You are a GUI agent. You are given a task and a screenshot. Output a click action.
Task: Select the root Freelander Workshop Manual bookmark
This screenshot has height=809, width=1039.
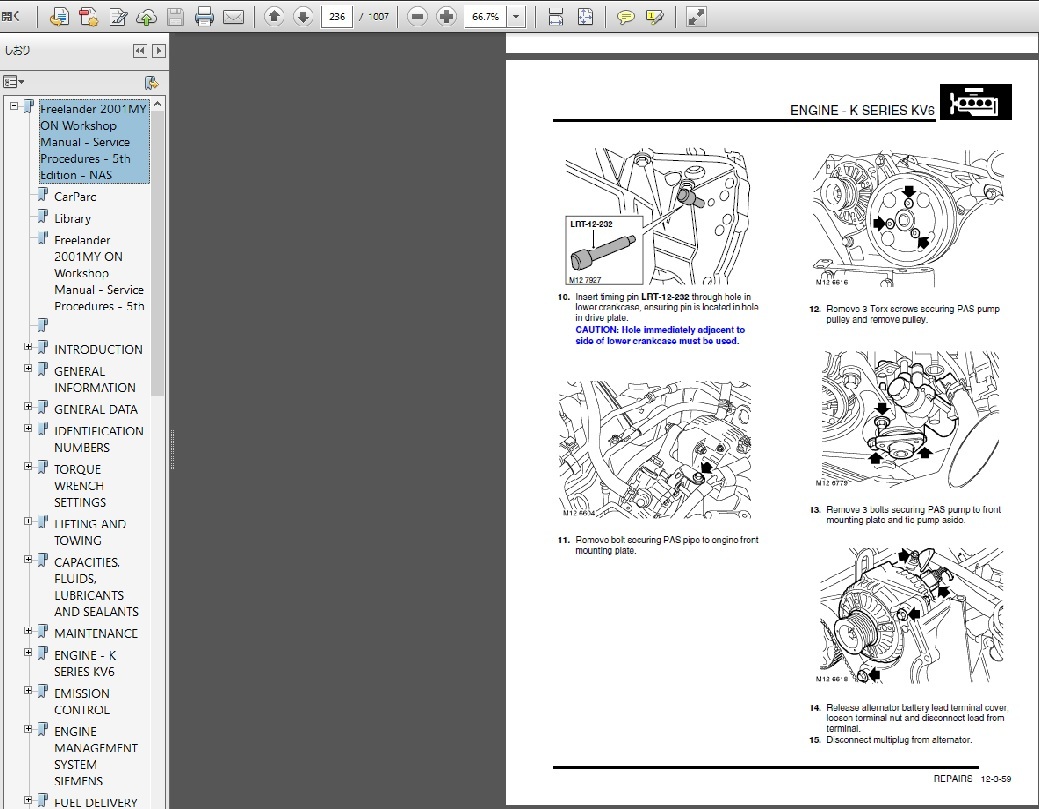tap(94, 142)
